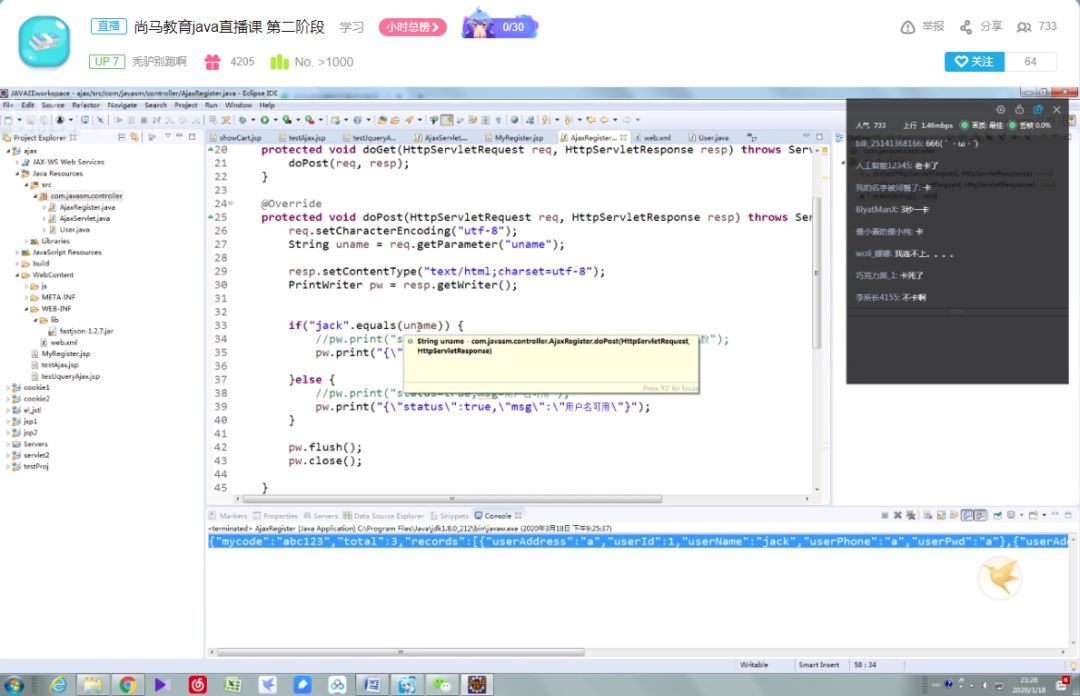Collapse the com.javasm.controller package
Image resolution: width=1080 pixels, height=696 pixels.
coord(34,196)
